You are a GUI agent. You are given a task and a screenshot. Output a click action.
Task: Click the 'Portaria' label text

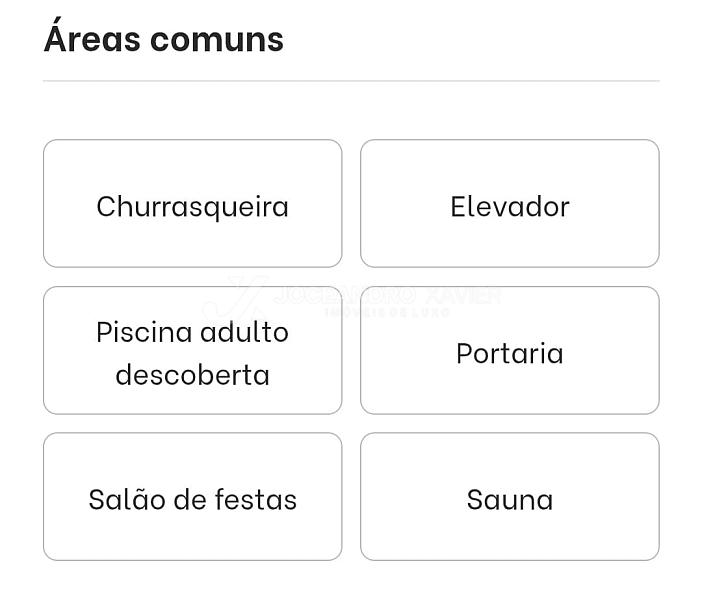click(x=509, y=353)
